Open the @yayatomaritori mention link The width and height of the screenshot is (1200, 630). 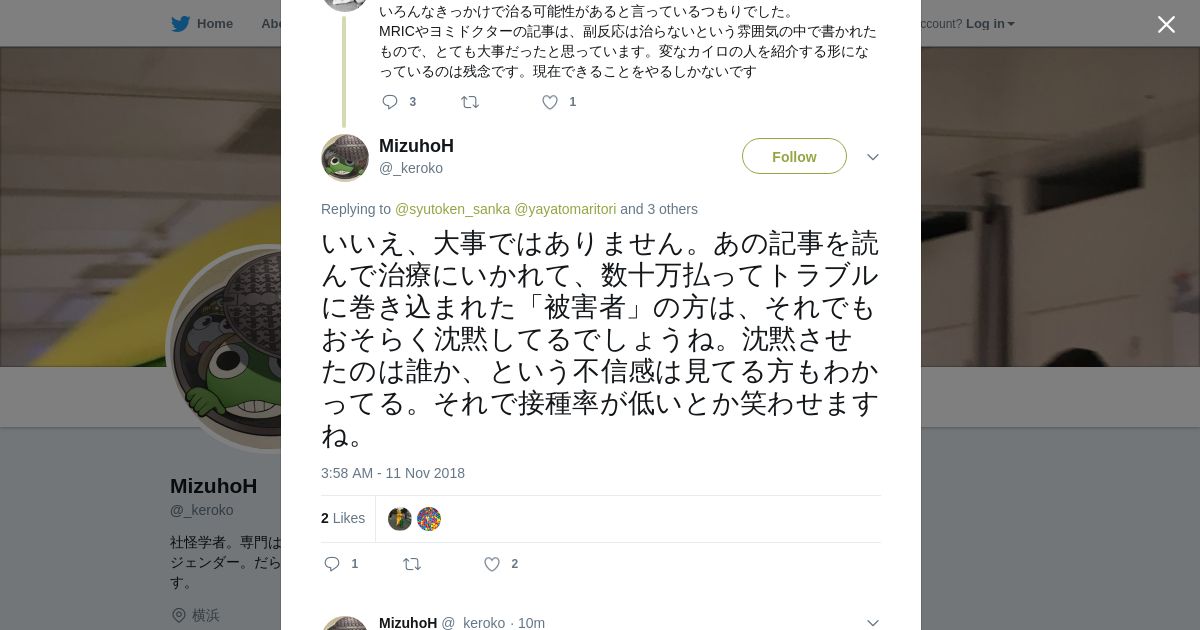[x=565, y=209]
